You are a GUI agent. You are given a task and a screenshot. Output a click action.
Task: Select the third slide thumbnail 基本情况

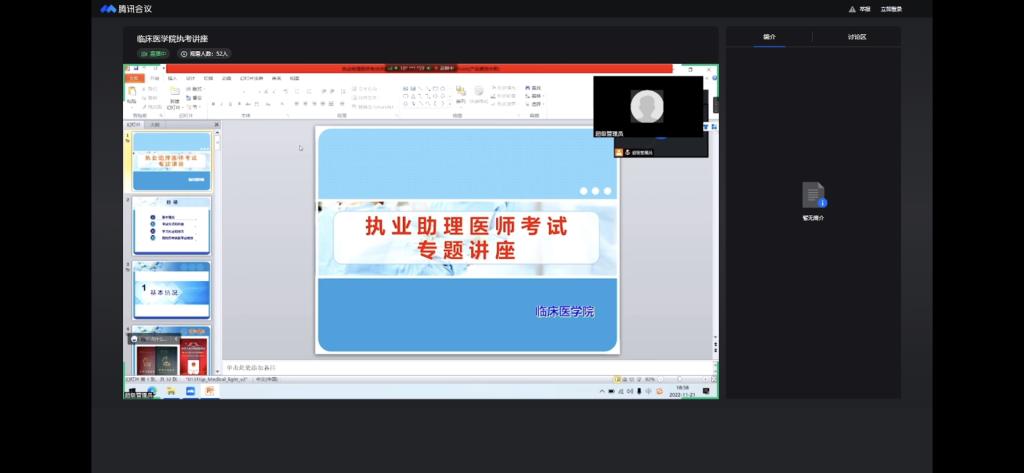[172, 290]
